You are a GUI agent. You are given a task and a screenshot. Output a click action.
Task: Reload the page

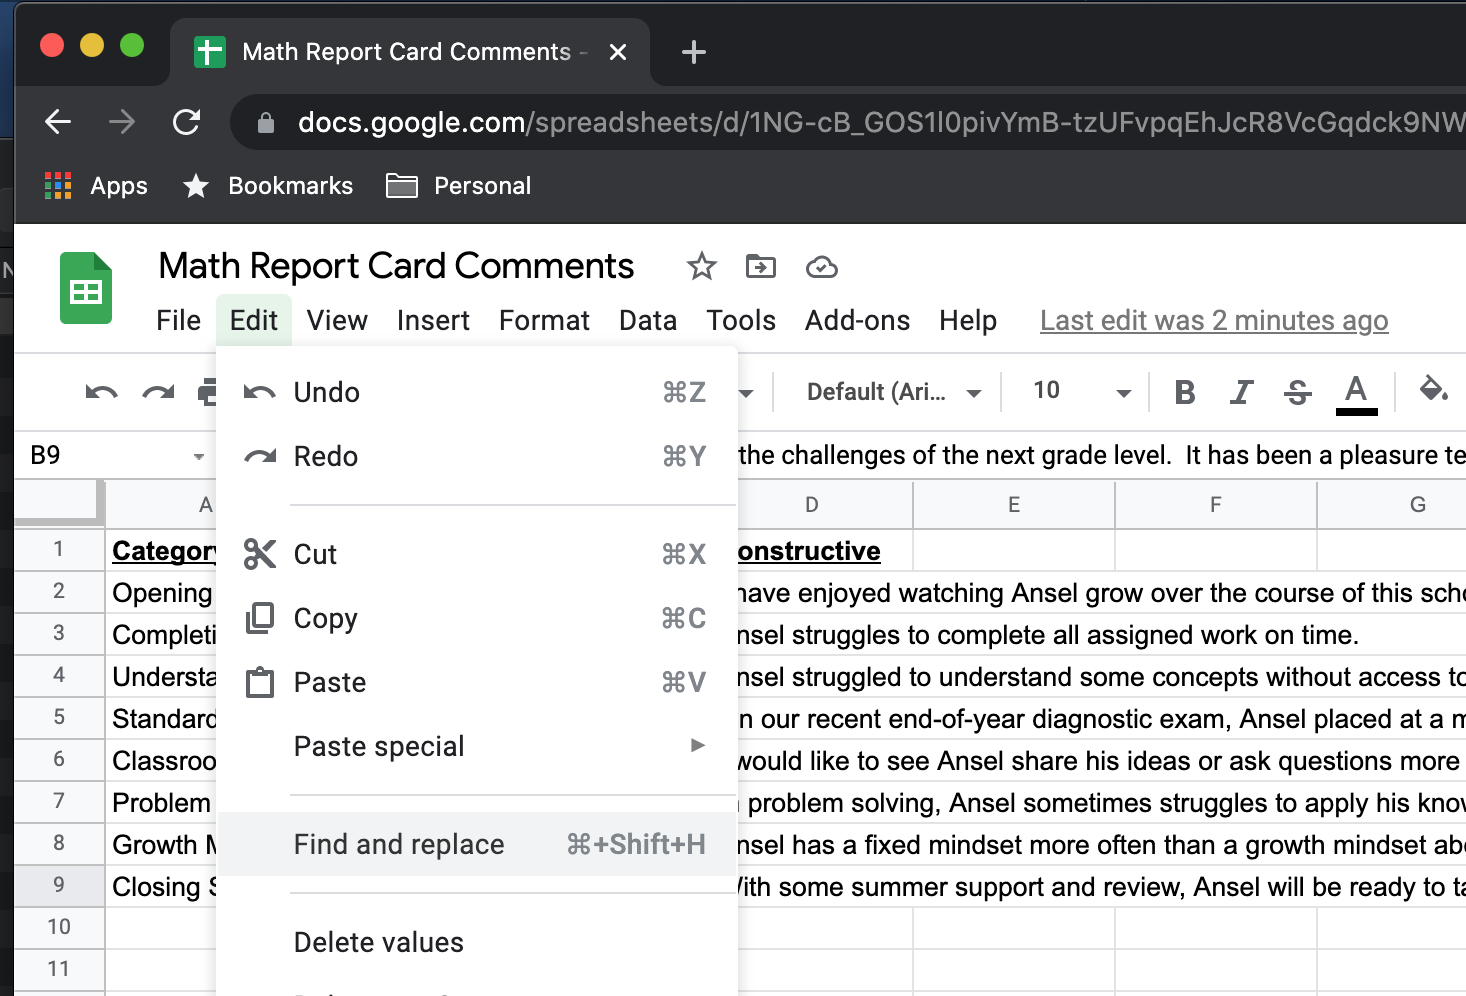tap(186, 122)
